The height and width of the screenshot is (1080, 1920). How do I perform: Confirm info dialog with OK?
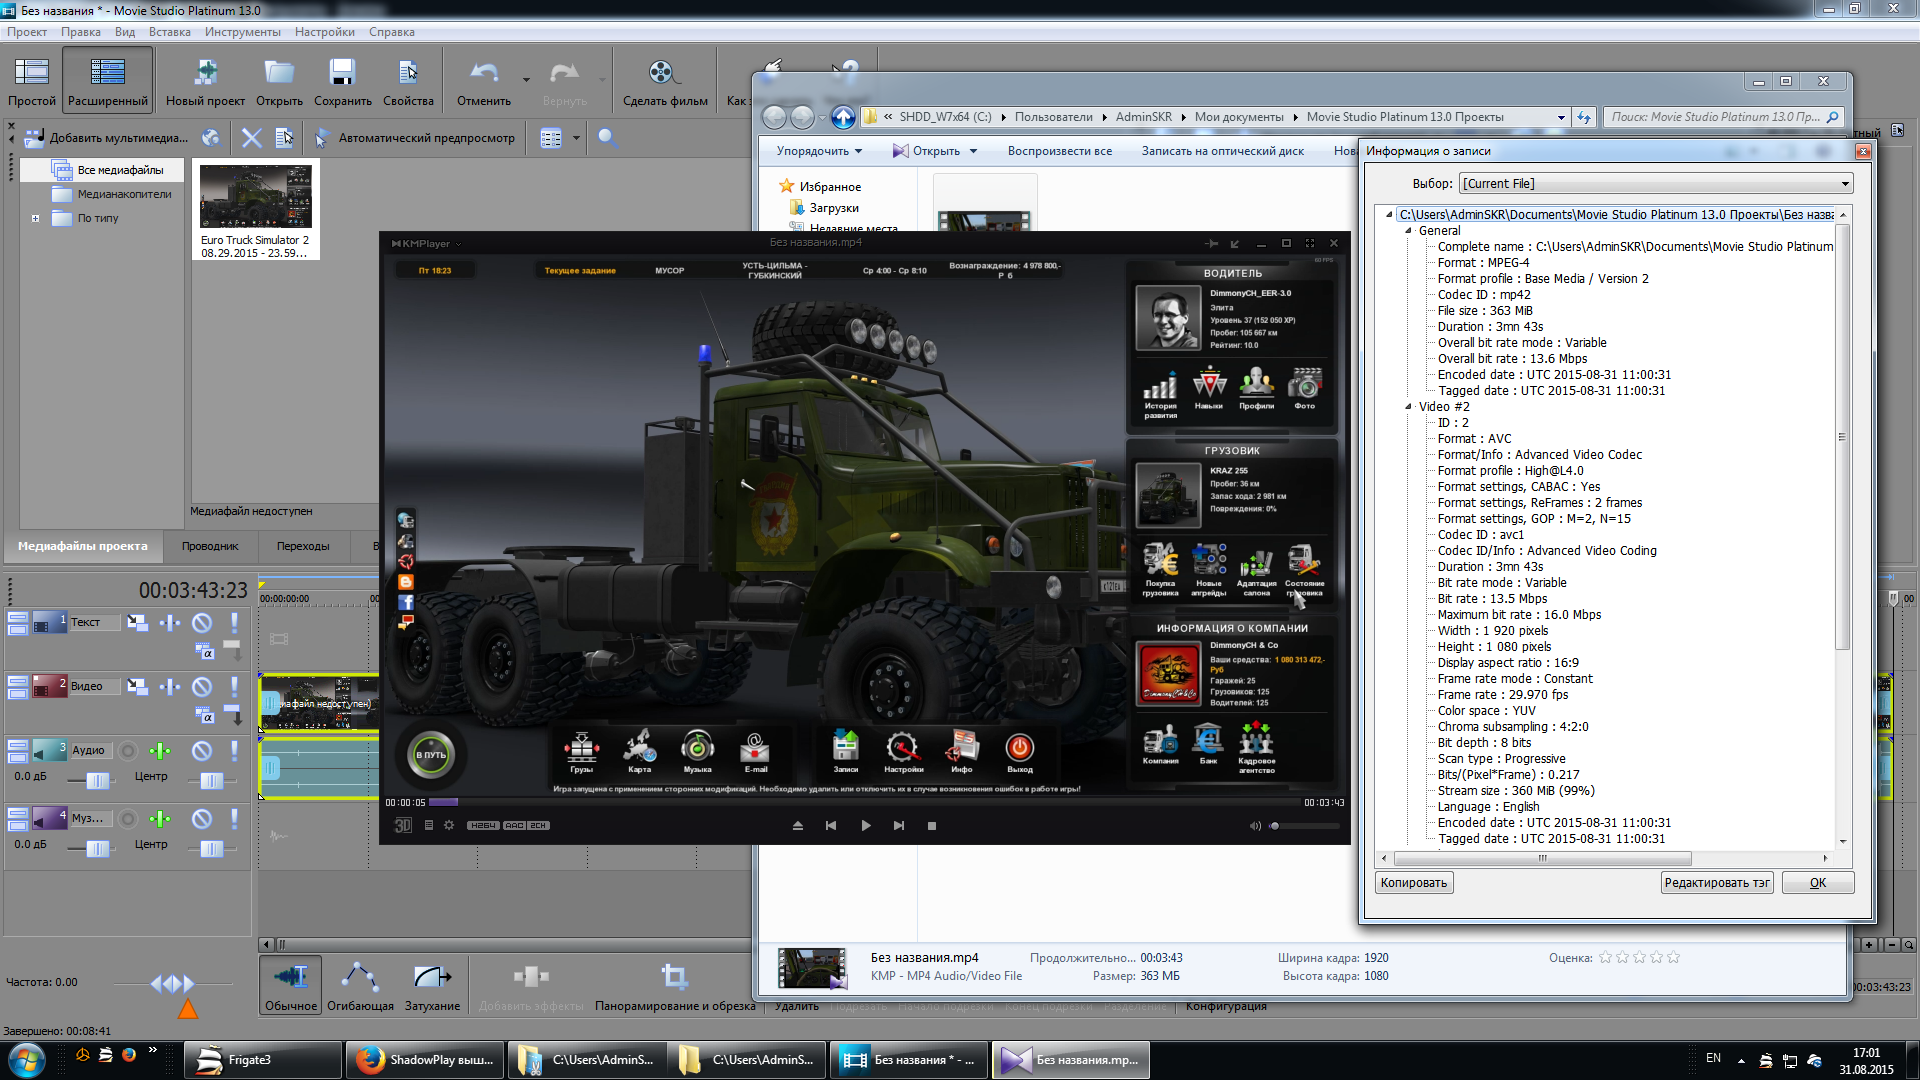[1818, 883]
